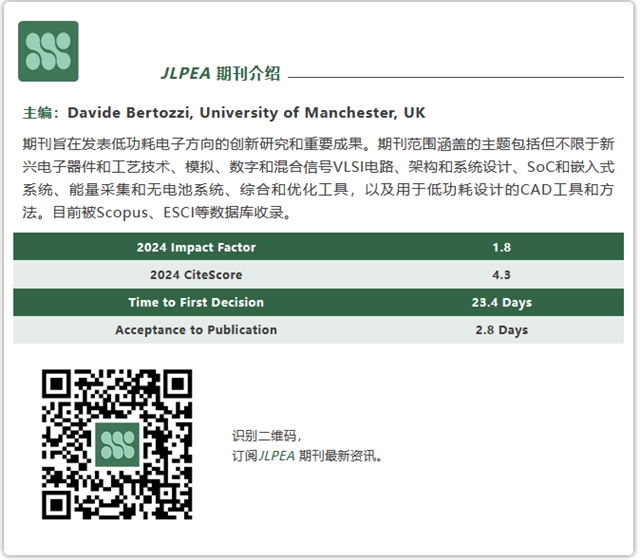The image size is (640, 560).
Task: Click the green JLPEA logo at top left
Action: tap(48, 51)
